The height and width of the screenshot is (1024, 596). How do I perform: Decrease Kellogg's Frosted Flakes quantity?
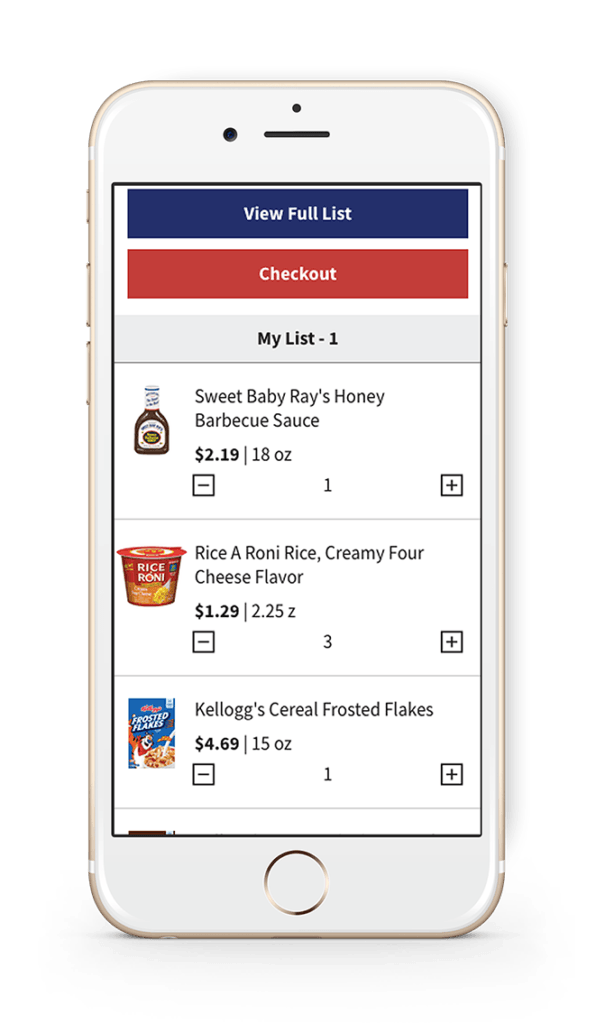[x=204, y=775]
